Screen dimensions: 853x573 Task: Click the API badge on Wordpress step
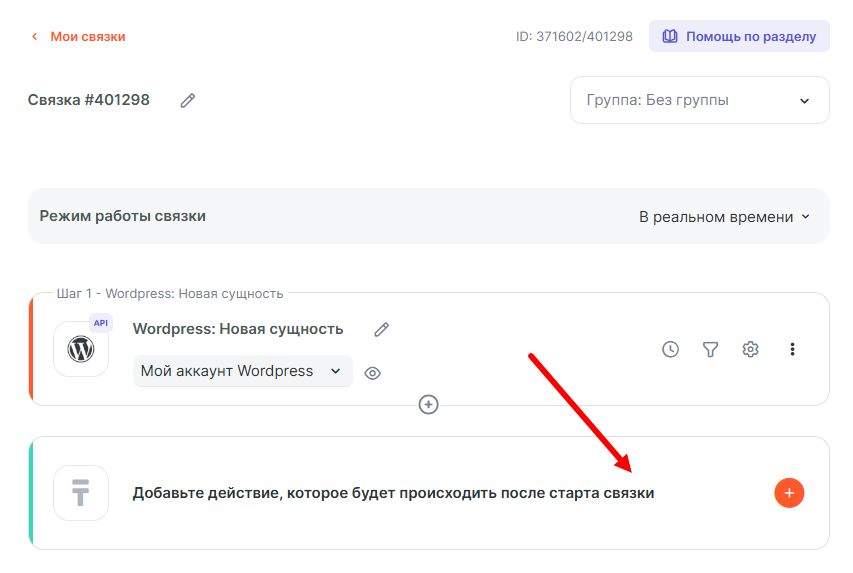(x=101, y=323)
